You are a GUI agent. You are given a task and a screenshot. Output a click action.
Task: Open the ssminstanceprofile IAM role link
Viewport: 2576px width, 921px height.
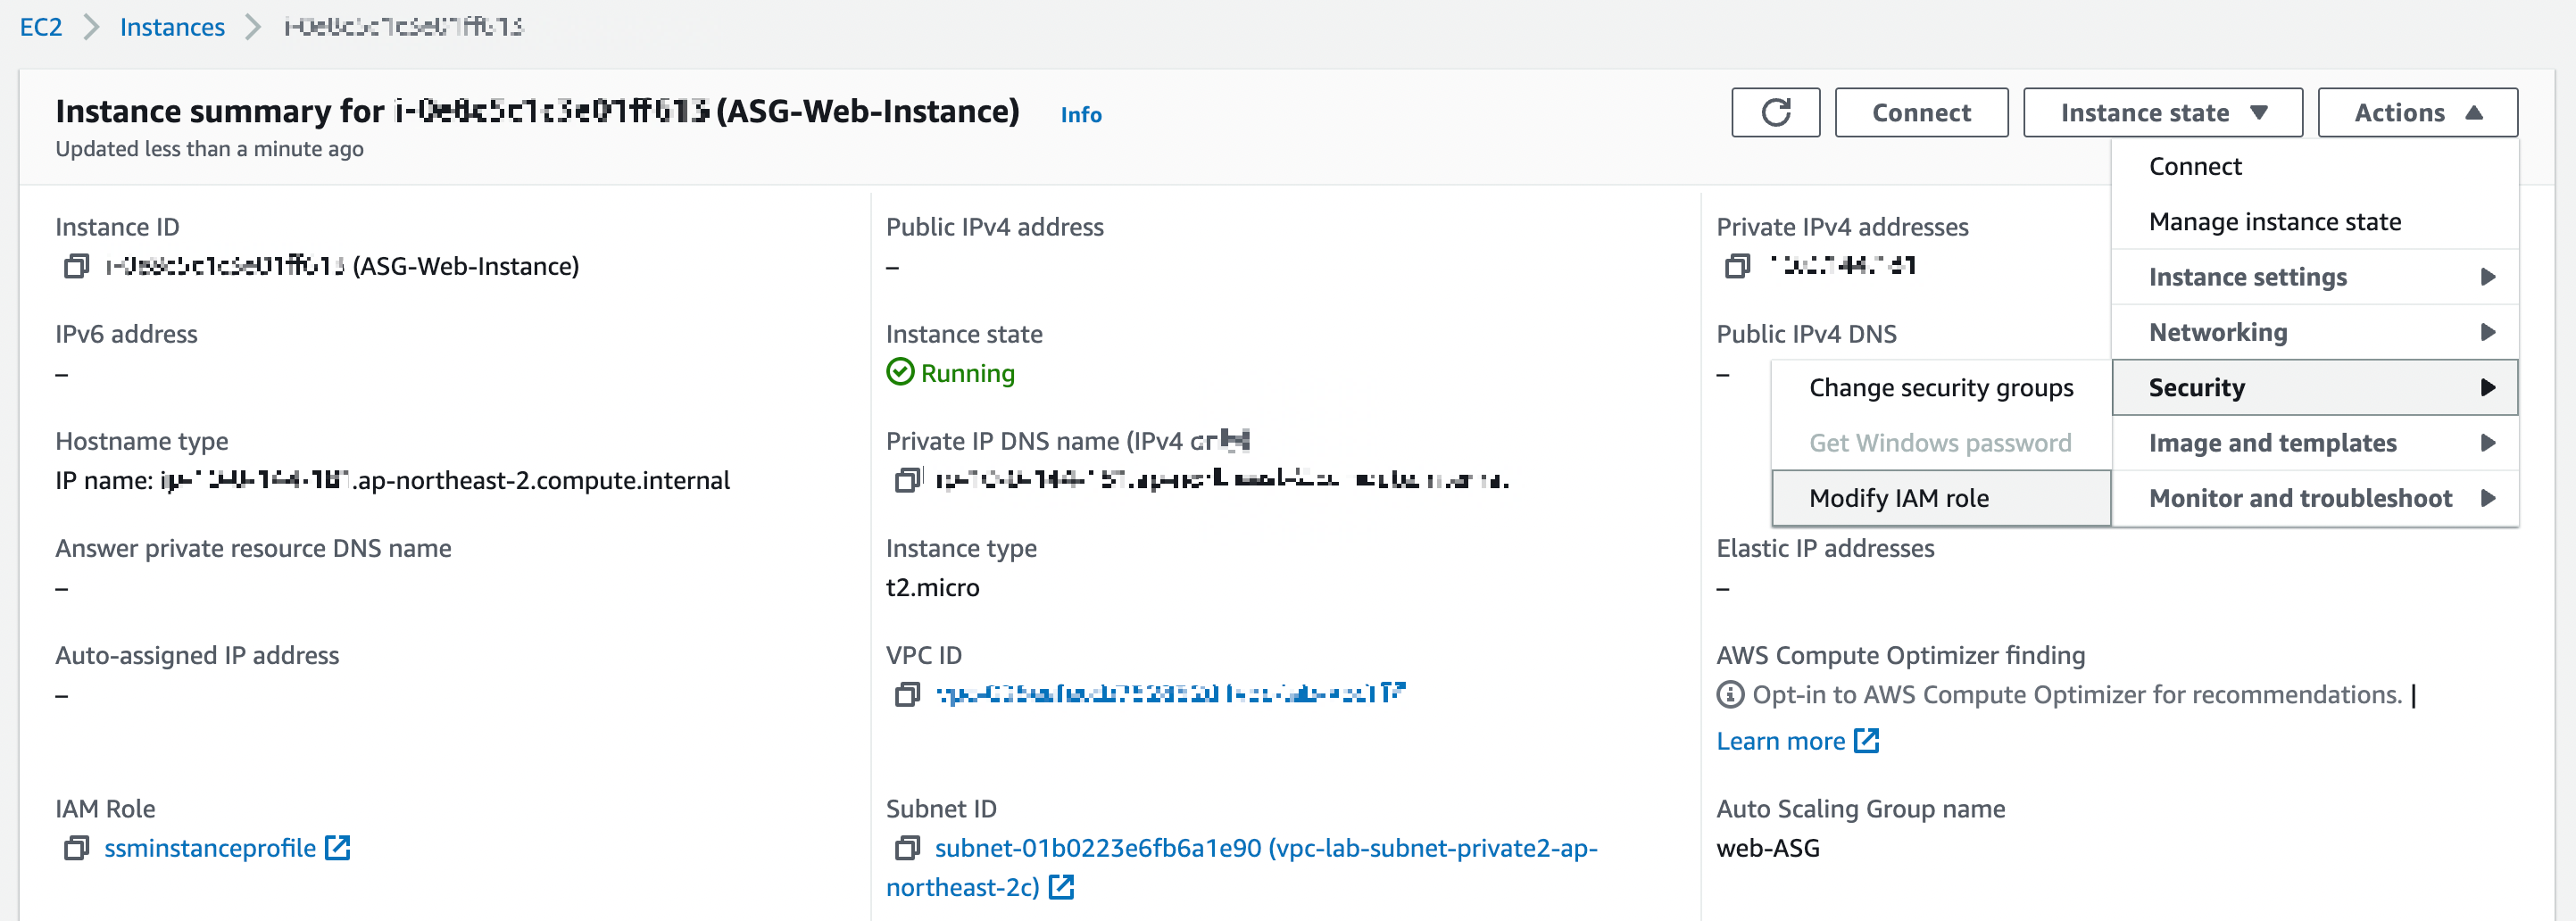(210, 848)
